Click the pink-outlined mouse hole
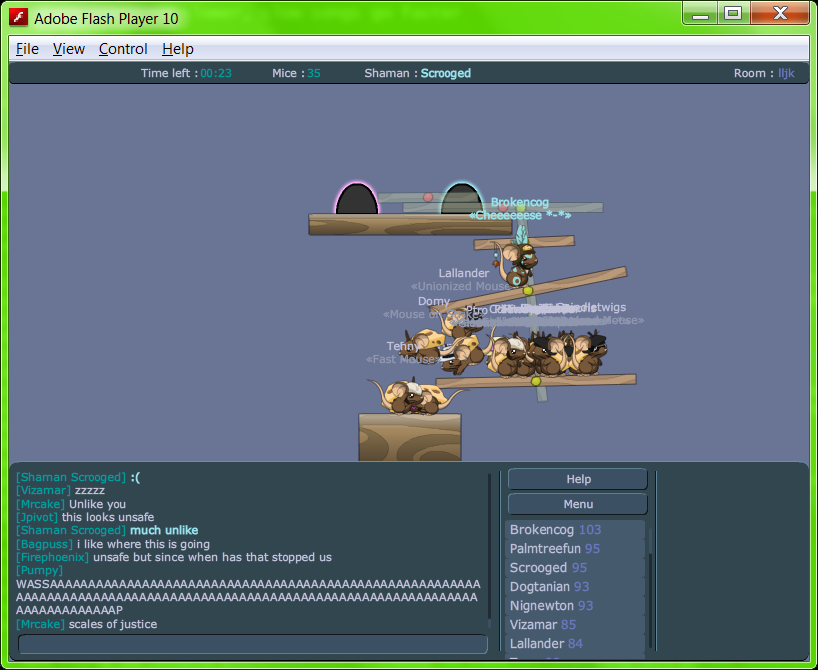The image size is (818, 670). coord(356,199)
